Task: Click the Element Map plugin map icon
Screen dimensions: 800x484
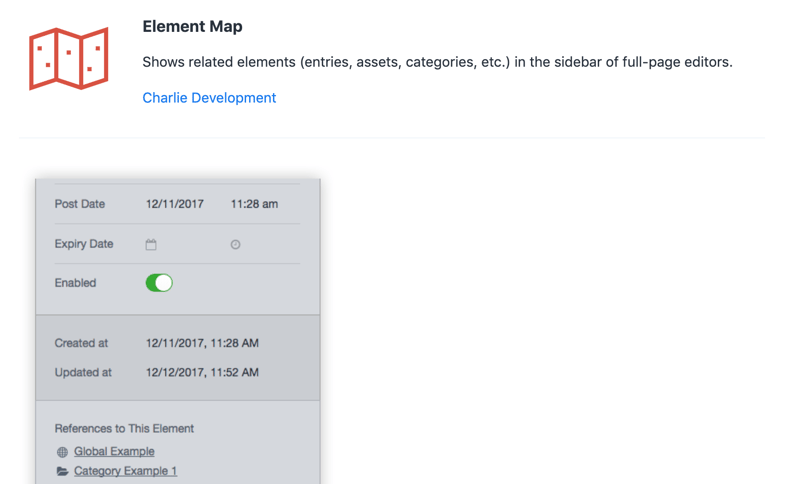Action: [x=69, y=59]
